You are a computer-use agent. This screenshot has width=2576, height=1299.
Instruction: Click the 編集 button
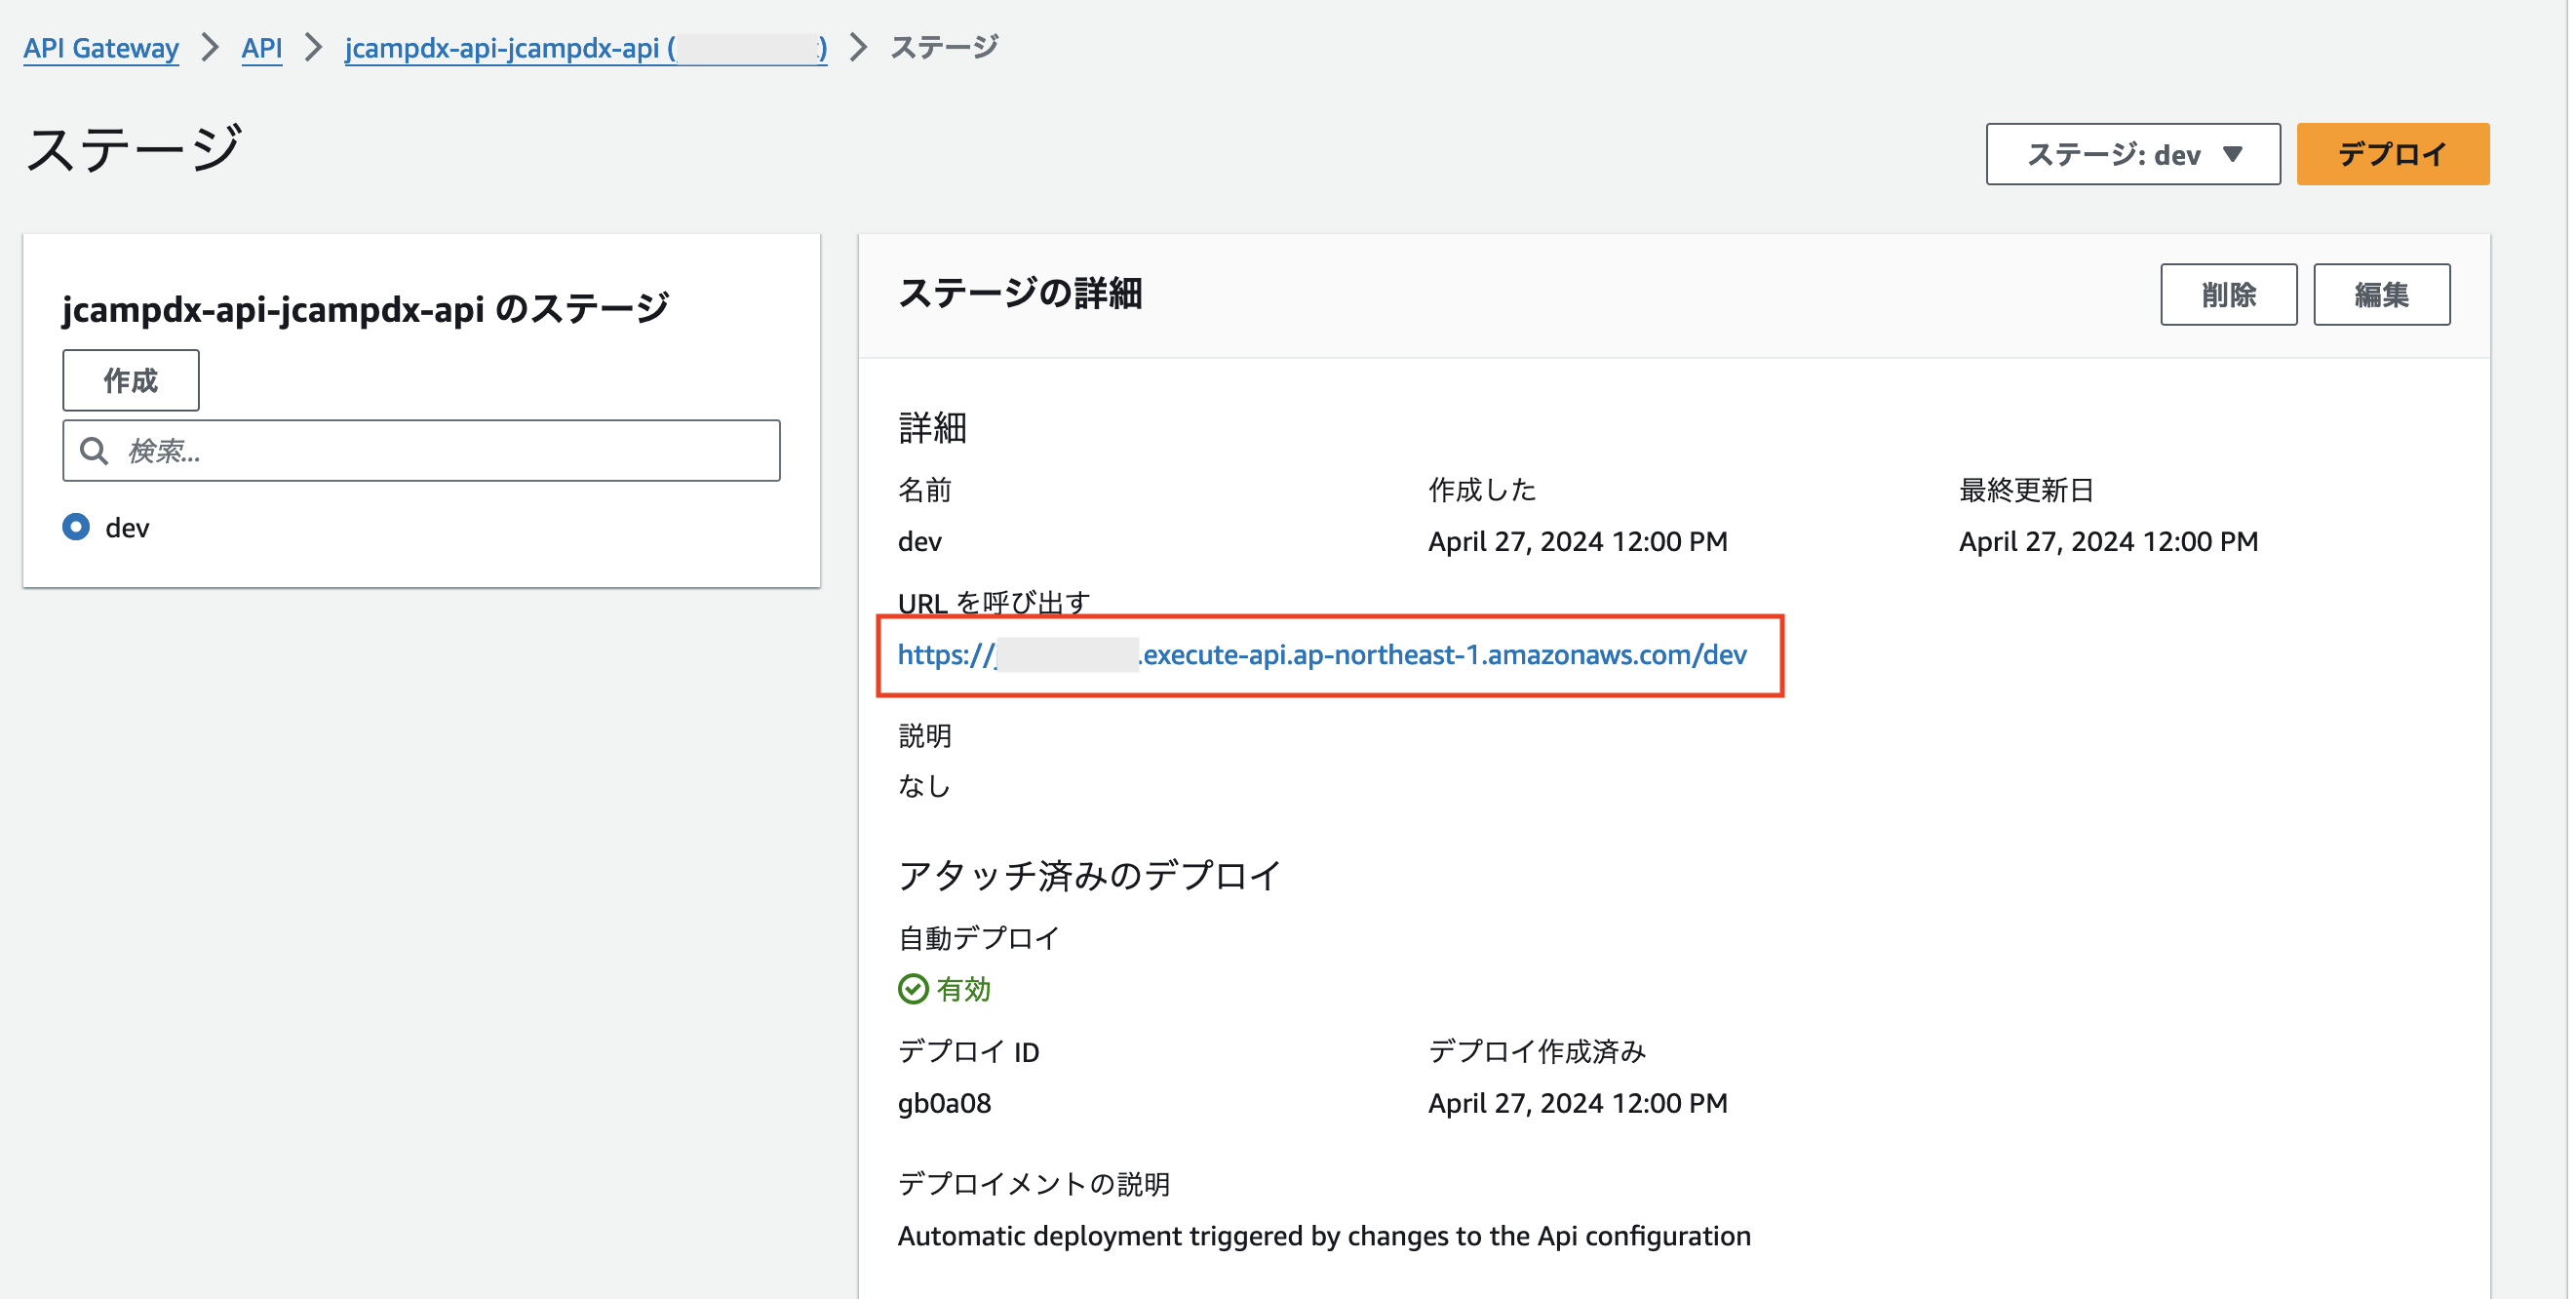coord(2382,294)
